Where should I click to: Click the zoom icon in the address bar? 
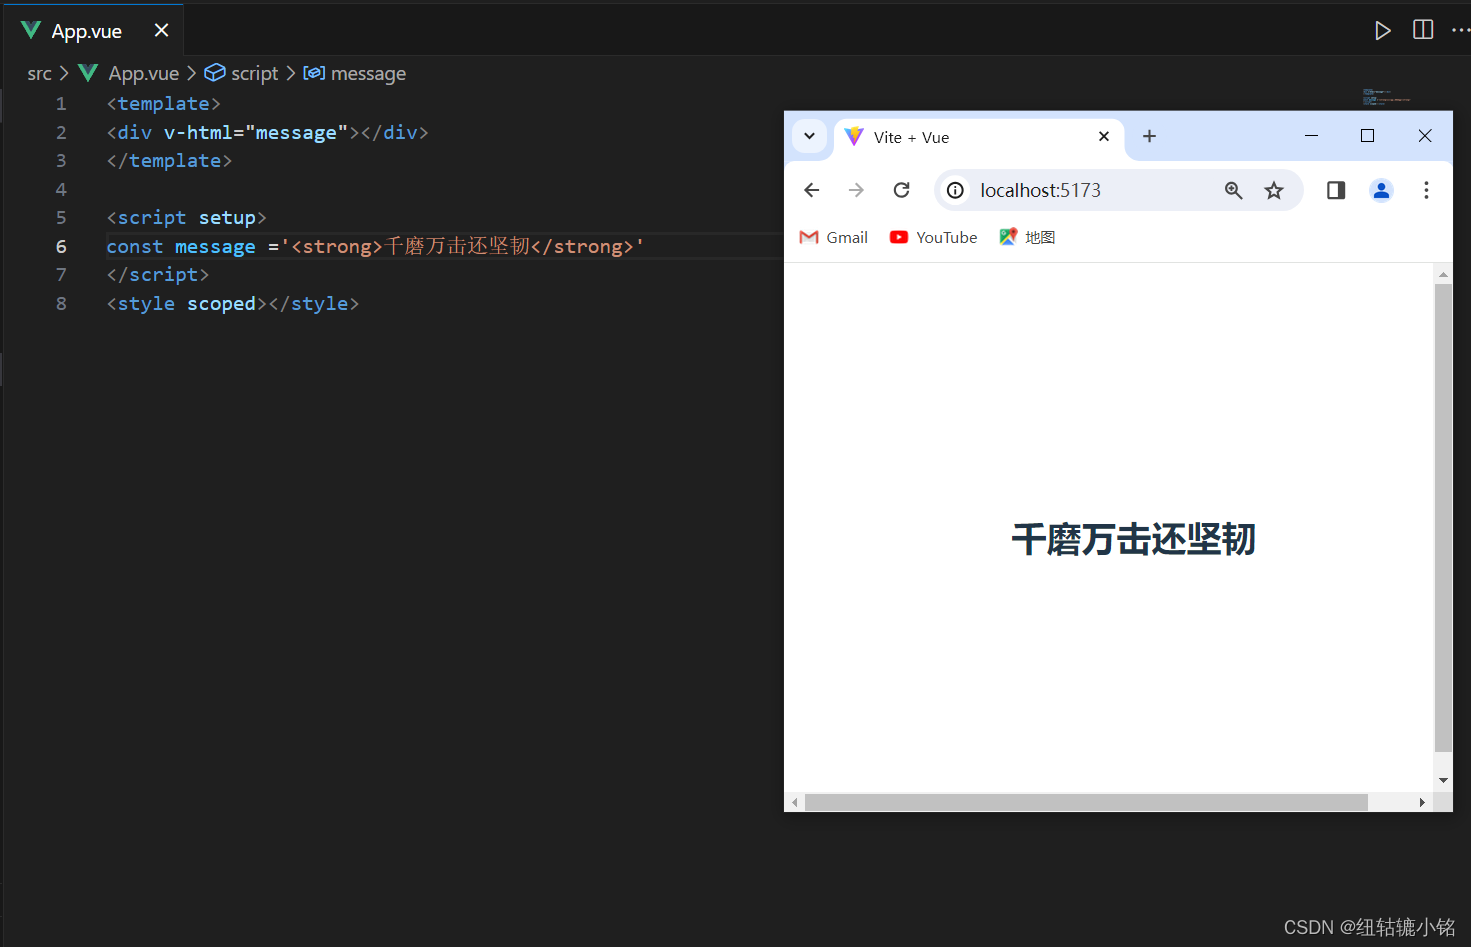[x=1233, y=190]
